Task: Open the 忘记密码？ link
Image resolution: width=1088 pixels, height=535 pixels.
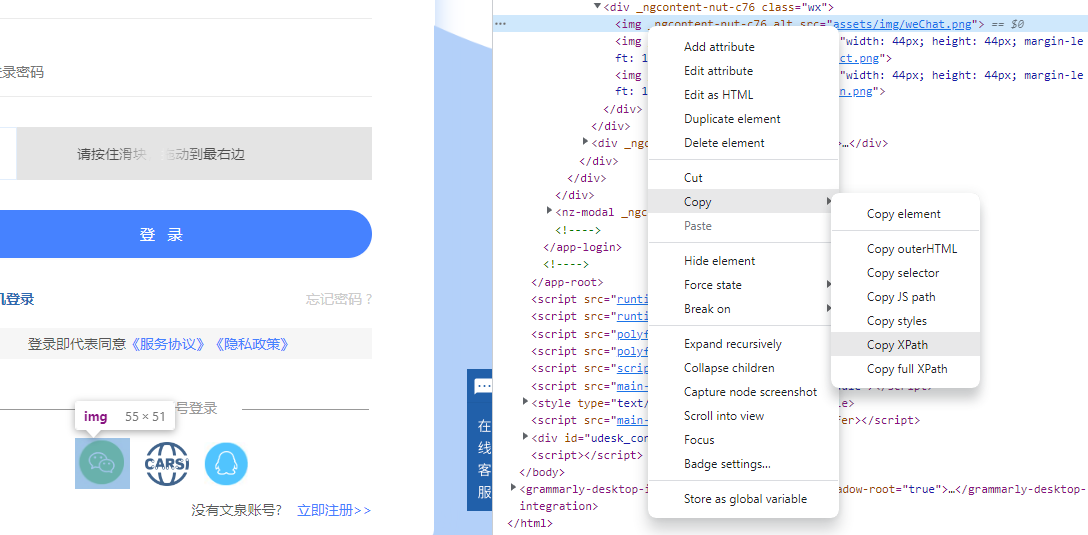Action: pyautogui.click(x=339, y=299)
